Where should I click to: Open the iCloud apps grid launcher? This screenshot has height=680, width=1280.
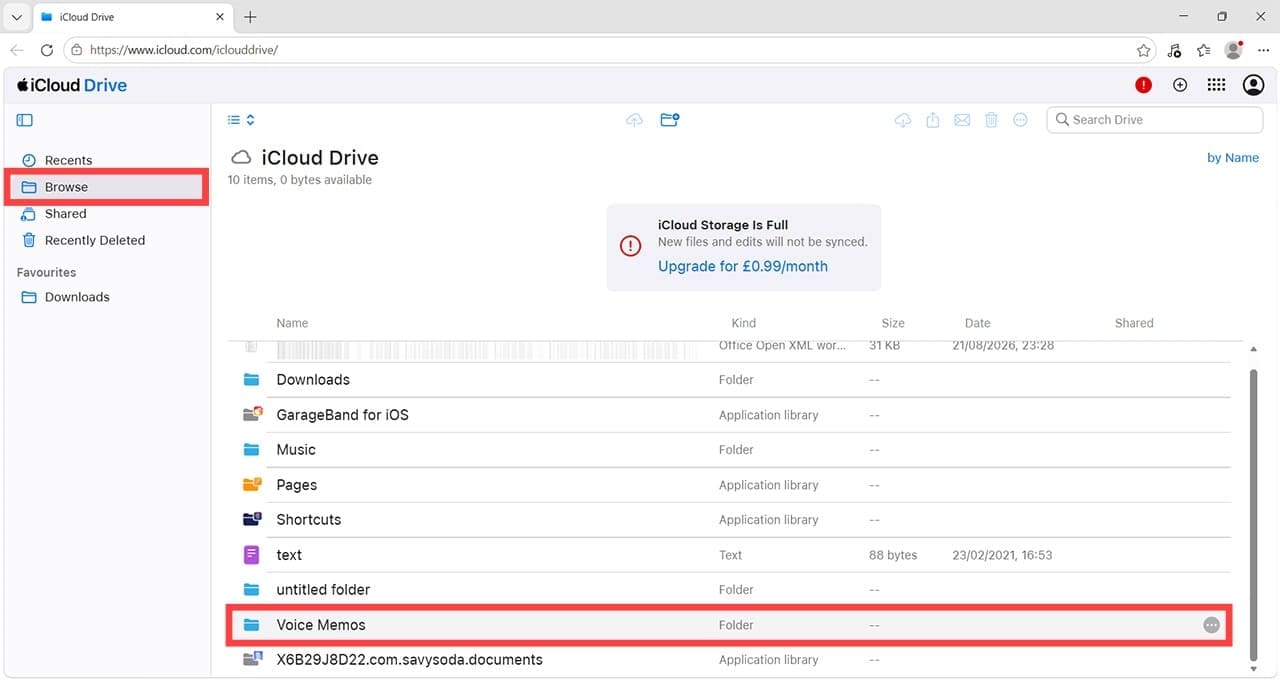[1216, 86]
